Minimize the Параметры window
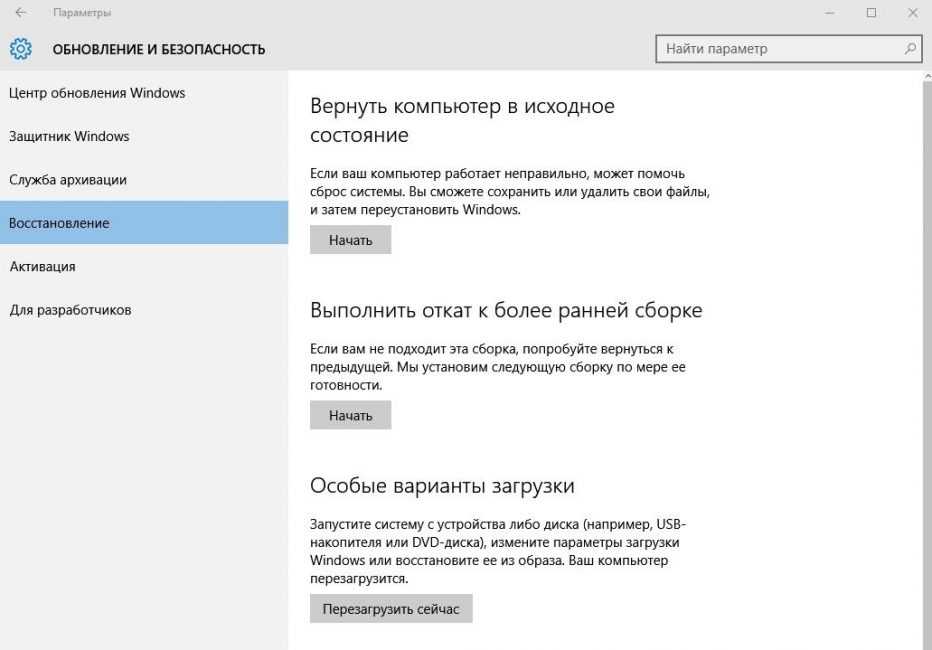The image size is (932, 650). coord(831,13)
